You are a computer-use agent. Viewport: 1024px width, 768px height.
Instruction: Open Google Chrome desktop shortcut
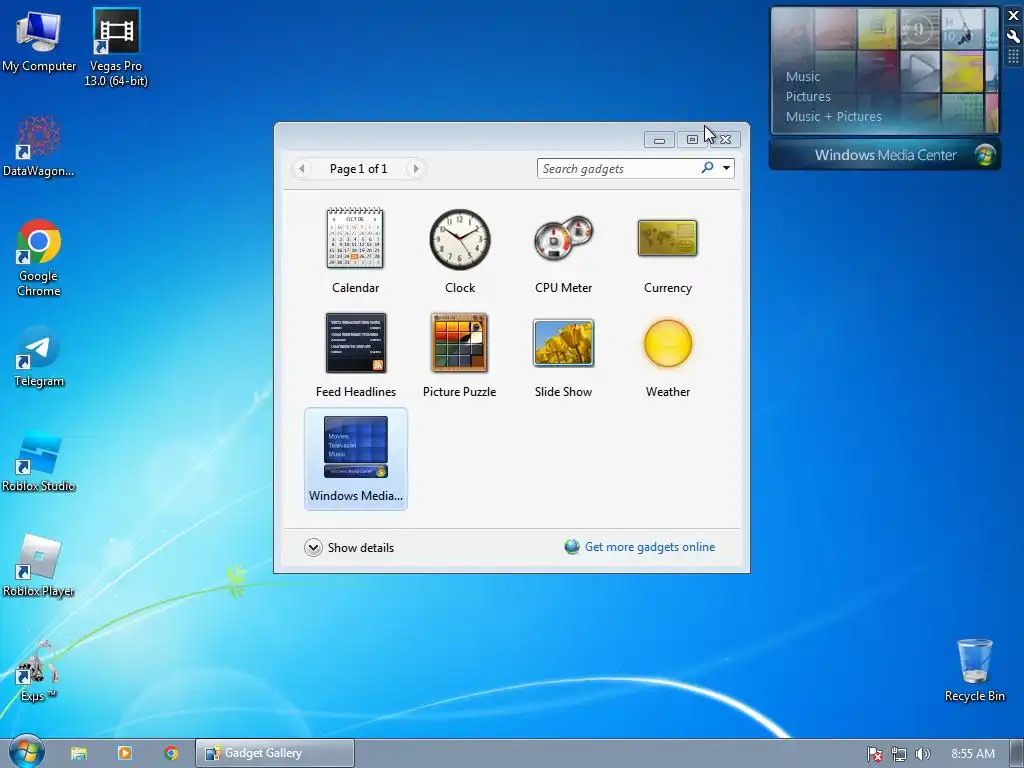coord(39,259)
